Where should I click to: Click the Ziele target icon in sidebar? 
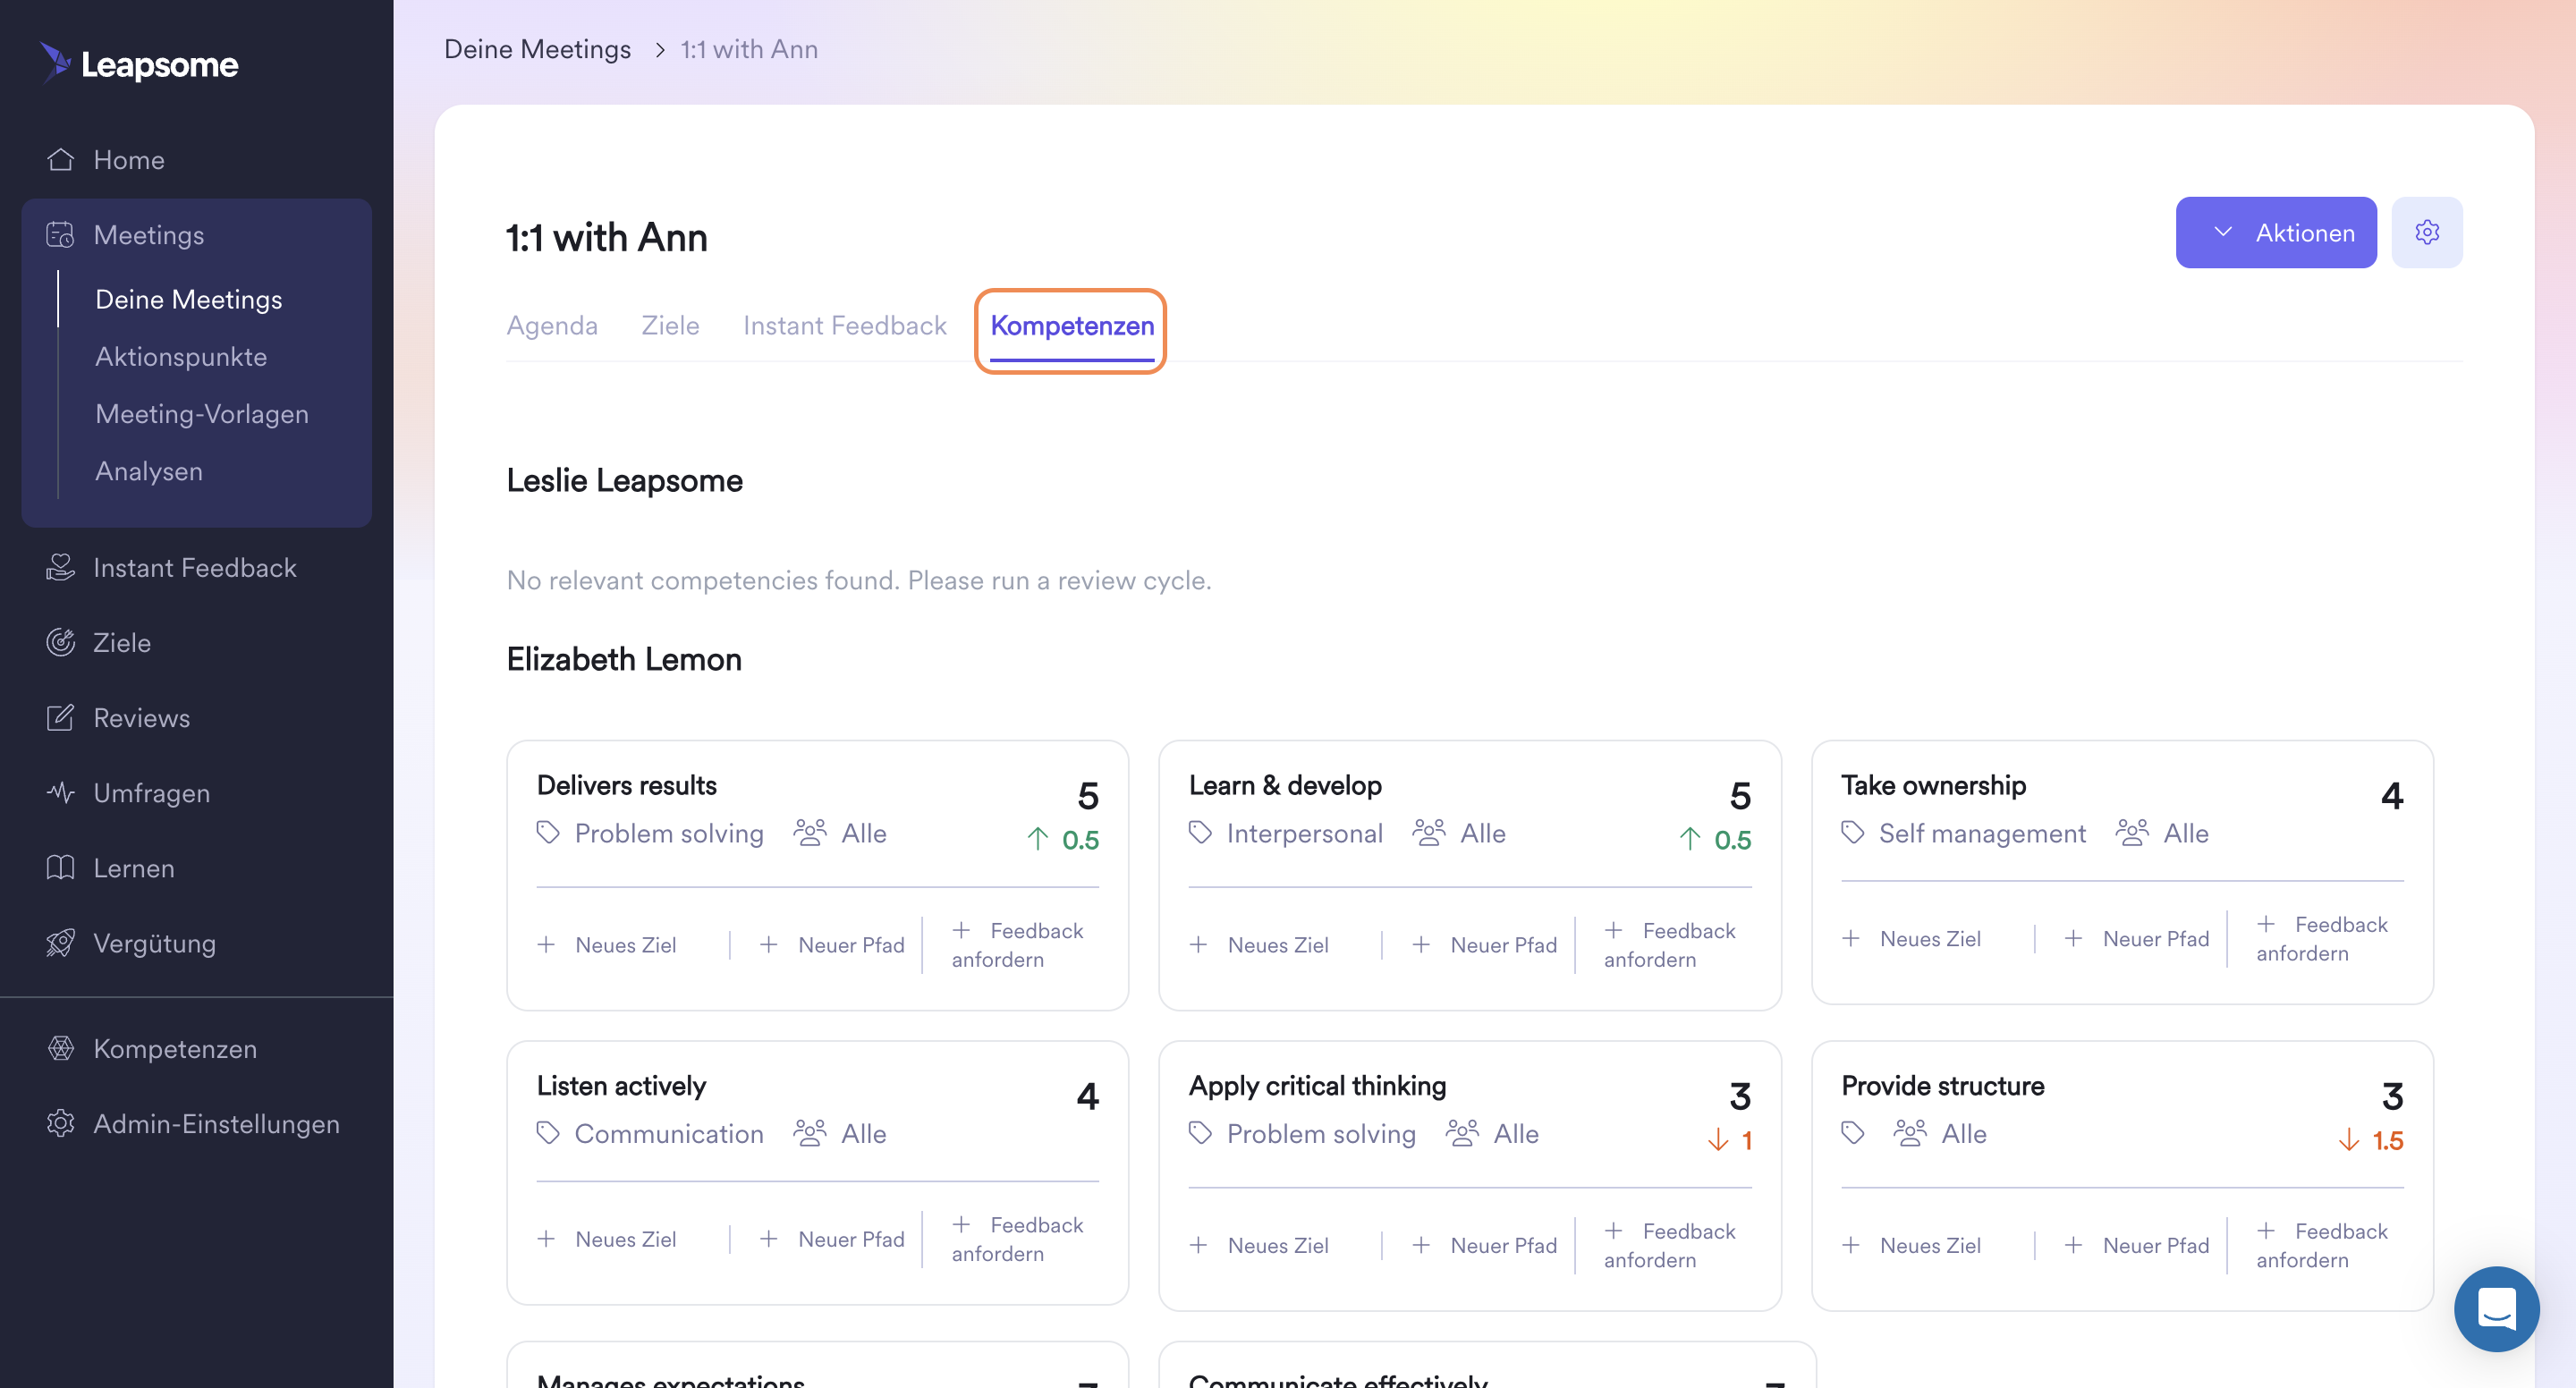[61, 642]
